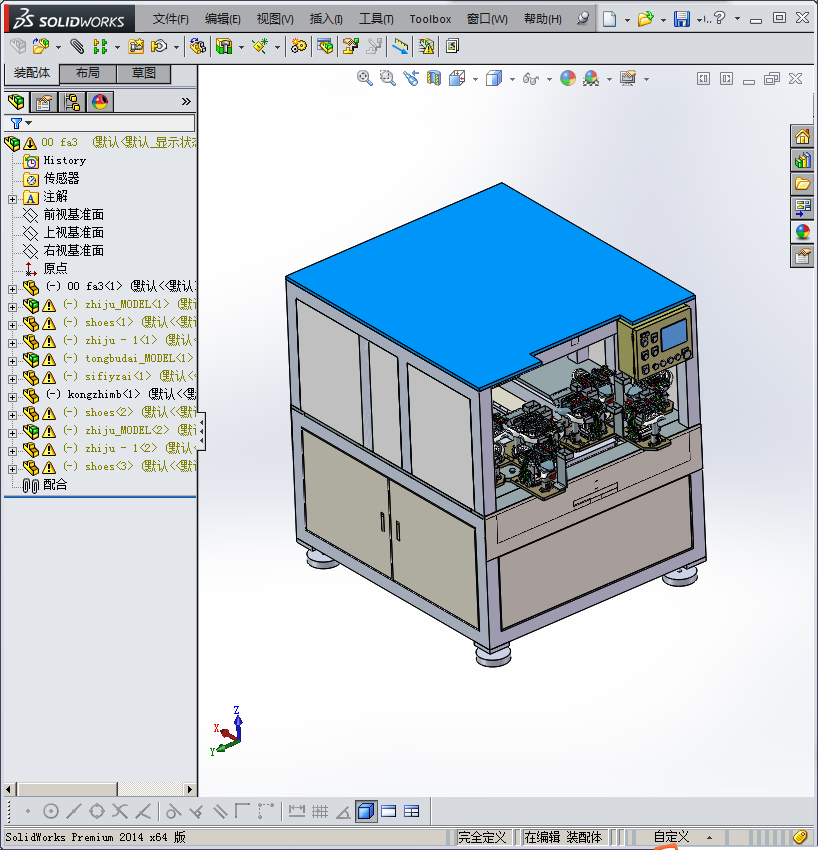This screenshot has height=850, width=818.
Task: Click the Apply Scene icon
Action: pos(591,79)
